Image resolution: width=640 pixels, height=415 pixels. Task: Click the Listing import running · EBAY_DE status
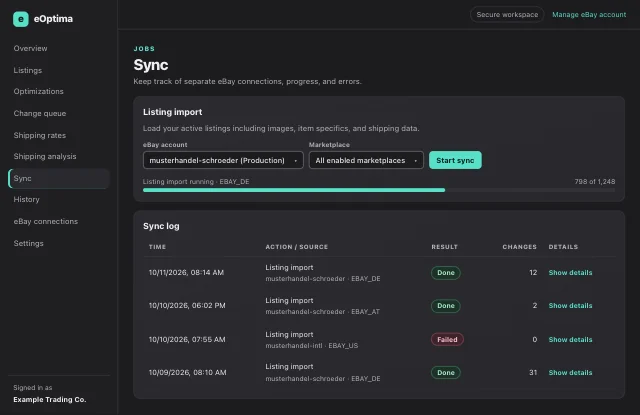[196, 182]
